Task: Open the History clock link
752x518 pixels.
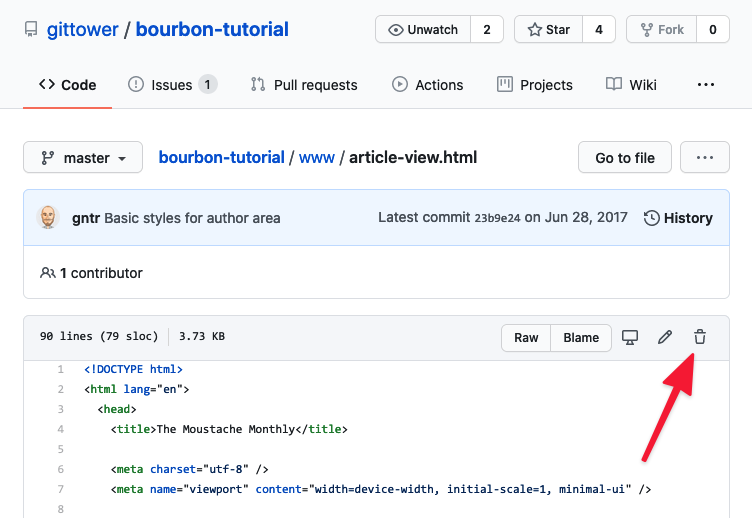Action: point(678,218)
